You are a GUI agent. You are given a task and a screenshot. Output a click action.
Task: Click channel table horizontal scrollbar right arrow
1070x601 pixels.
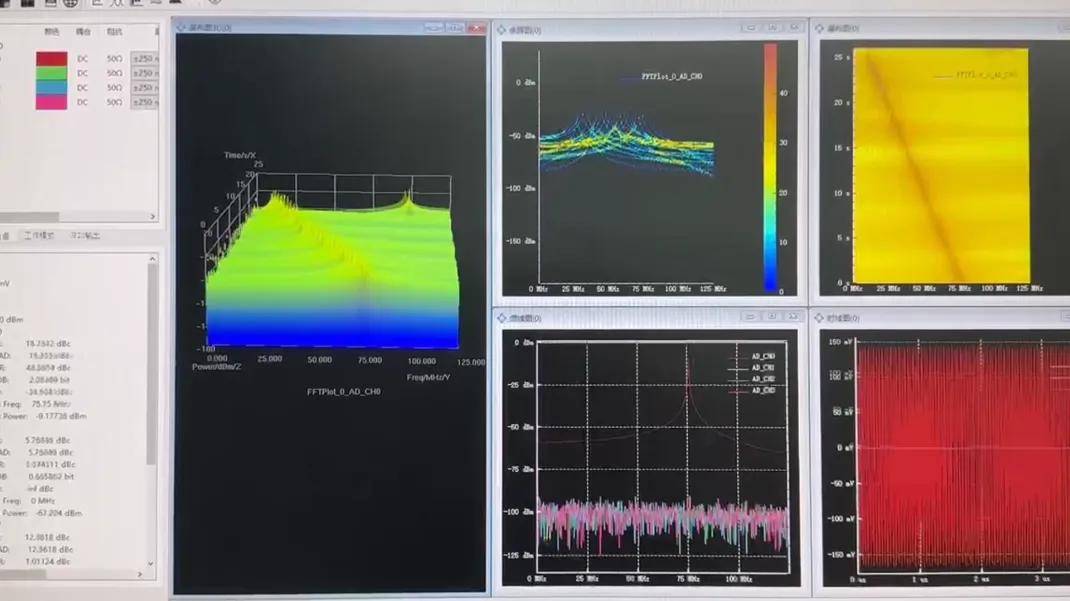pos(153,217)
